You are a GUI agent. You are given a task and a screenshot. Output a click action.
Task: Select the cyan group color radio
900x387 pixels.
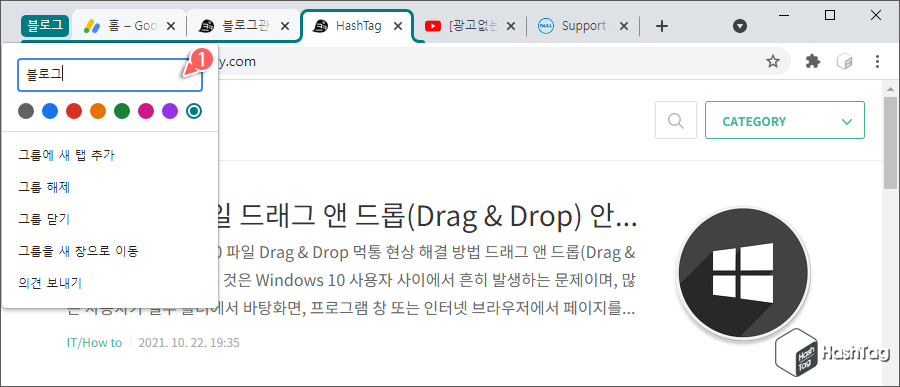[194, 111]
